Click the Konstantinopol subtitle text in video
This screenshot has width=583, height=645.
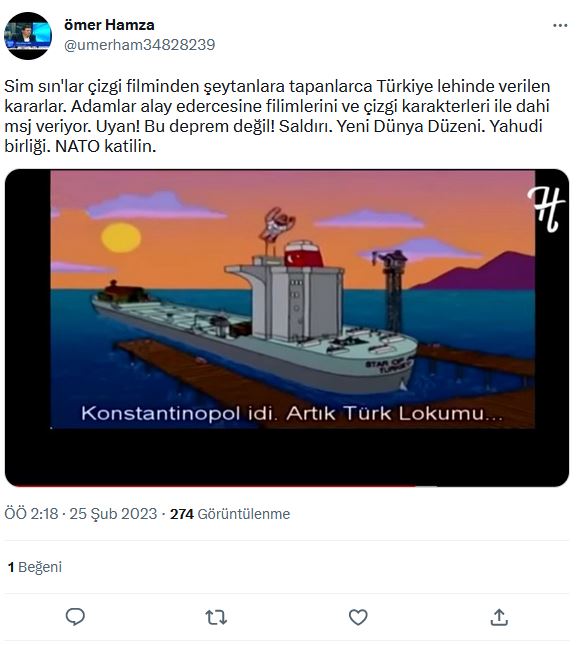click(x=292, y=413)
